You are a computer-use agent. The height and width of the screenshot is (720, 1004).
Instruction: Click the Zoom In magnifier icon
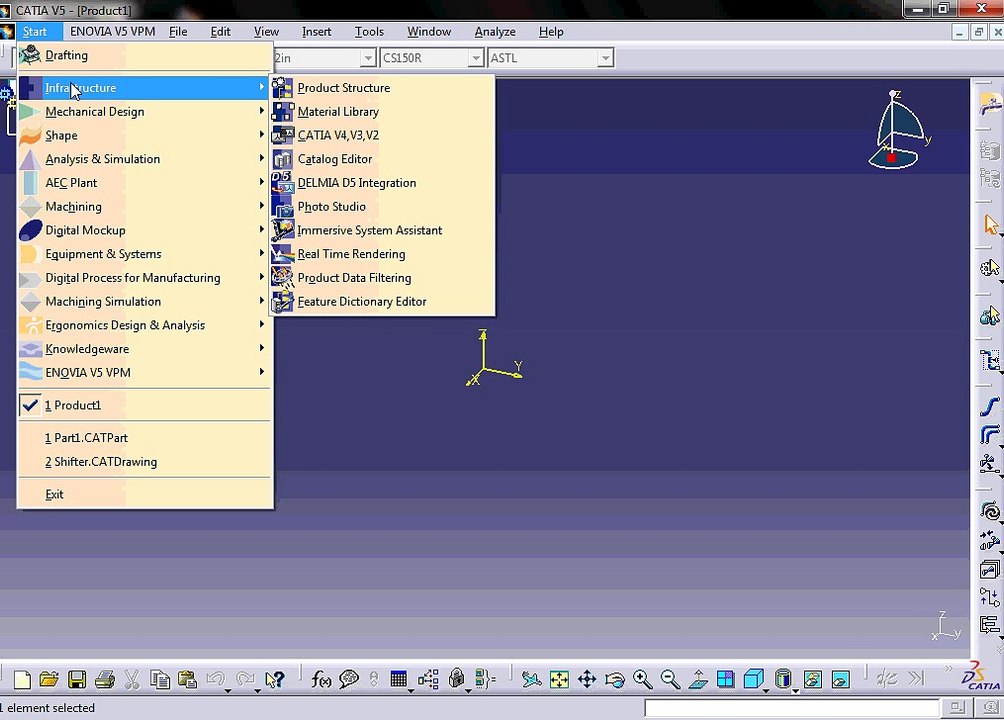[x=642, y=679]
